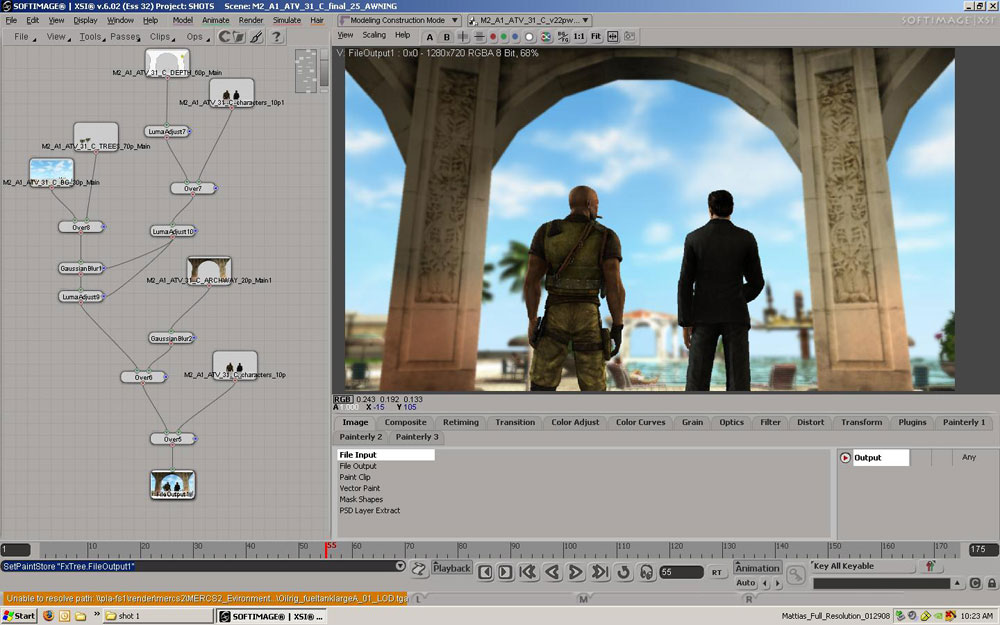Image resolution: width=1000 pixels, height=625 pixels.
Task: Show image A in the viewer
Action: (430, 37)
